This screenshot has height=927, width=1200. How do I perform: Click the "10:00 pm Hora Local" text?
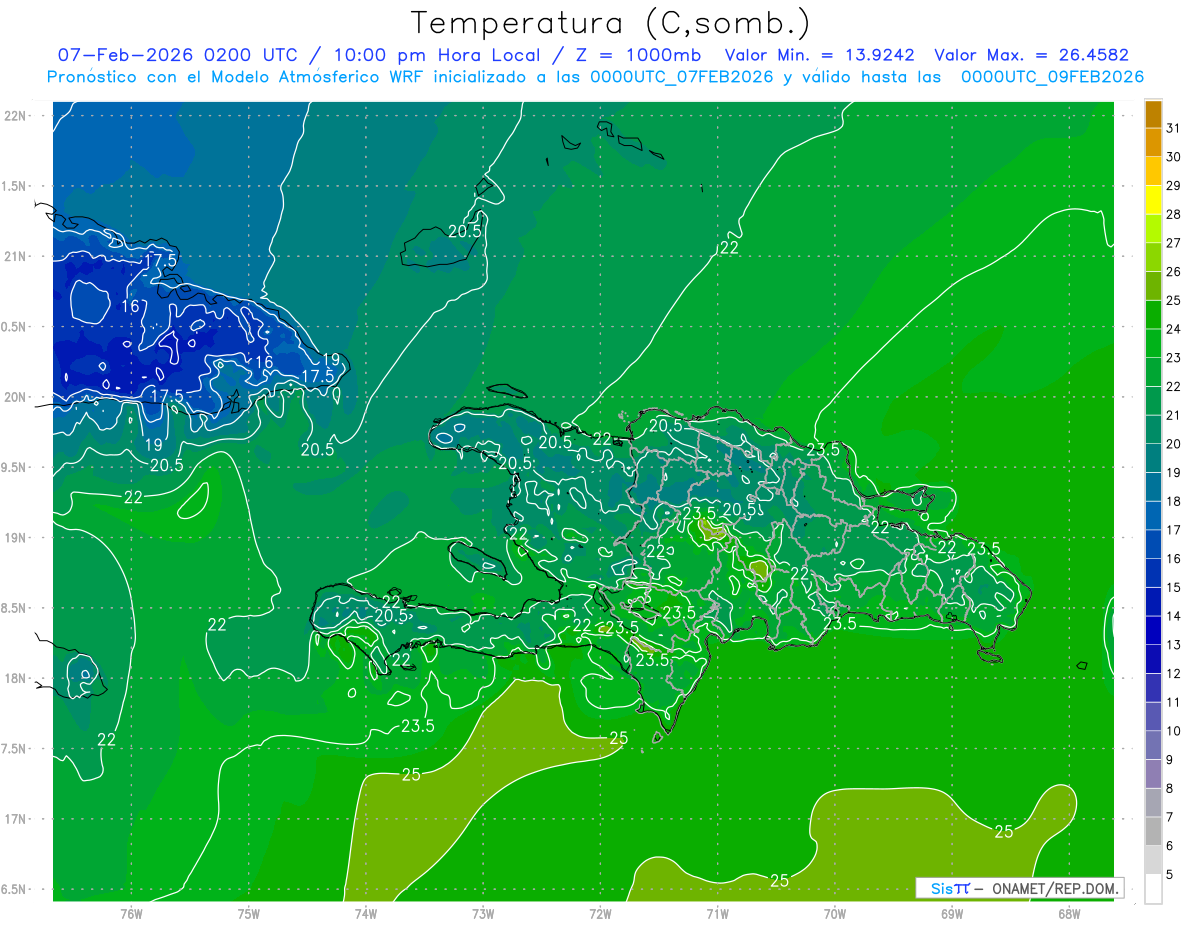pyautogui.click(x=439, y=55)
